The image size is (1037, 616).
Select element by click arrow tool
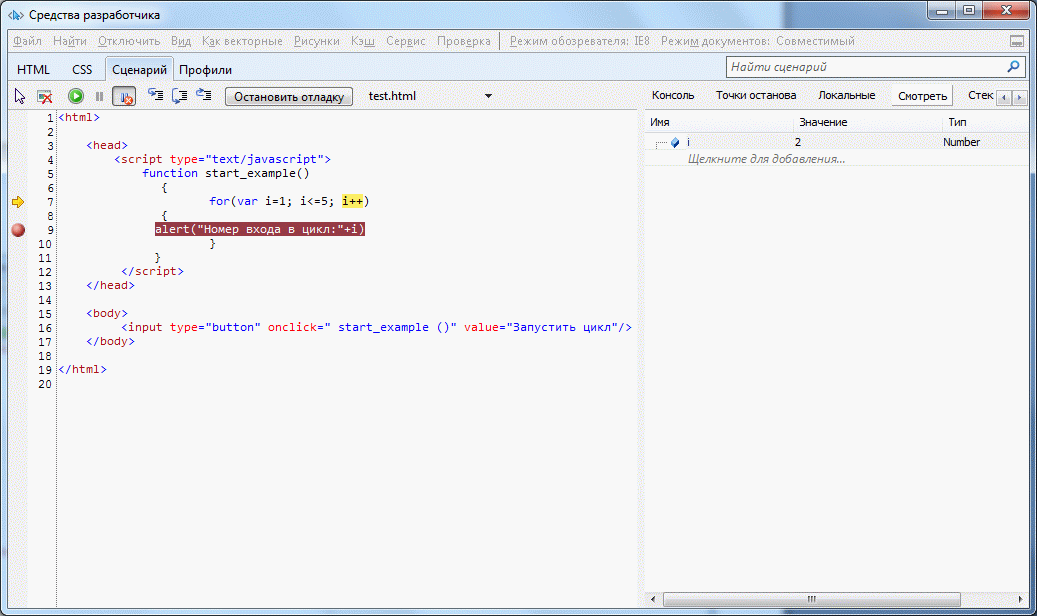click(x=20, y=97)
